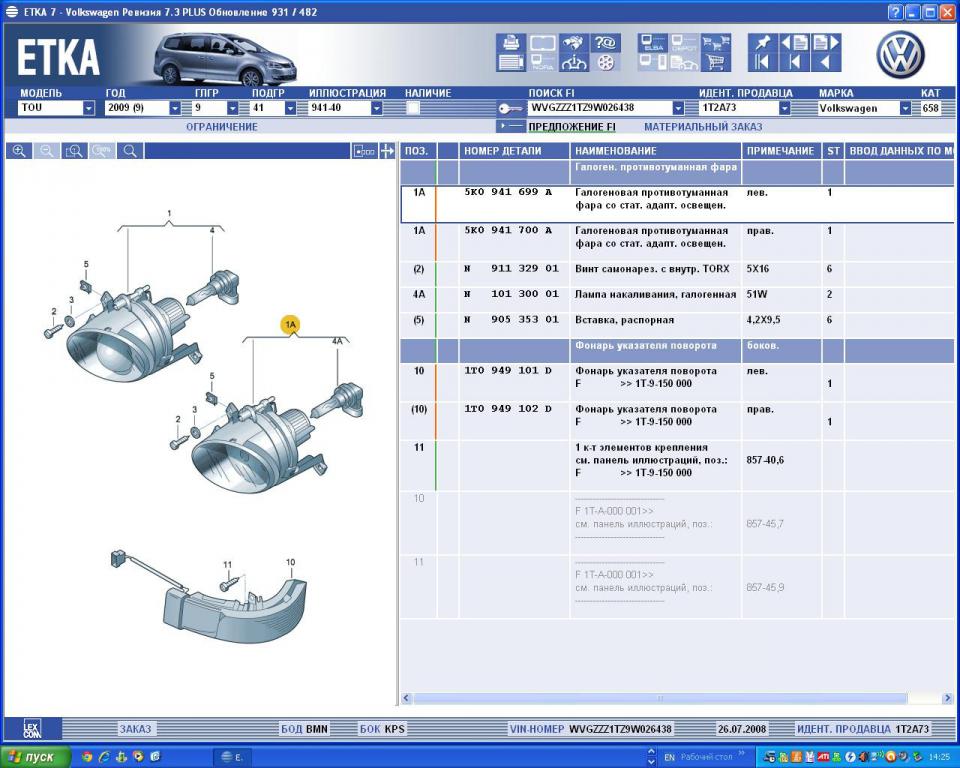Image resolution: width=960 pixels, height=768 pixels.
Task: Click VIN-НОМЕР field in status bar
Action: 590,729
